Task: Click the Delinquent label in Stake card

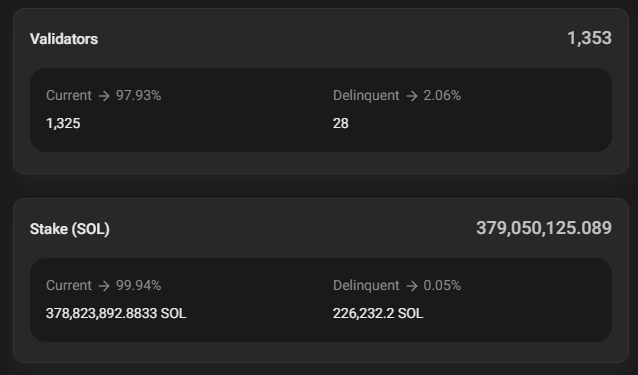Action: tap(366, 286)
